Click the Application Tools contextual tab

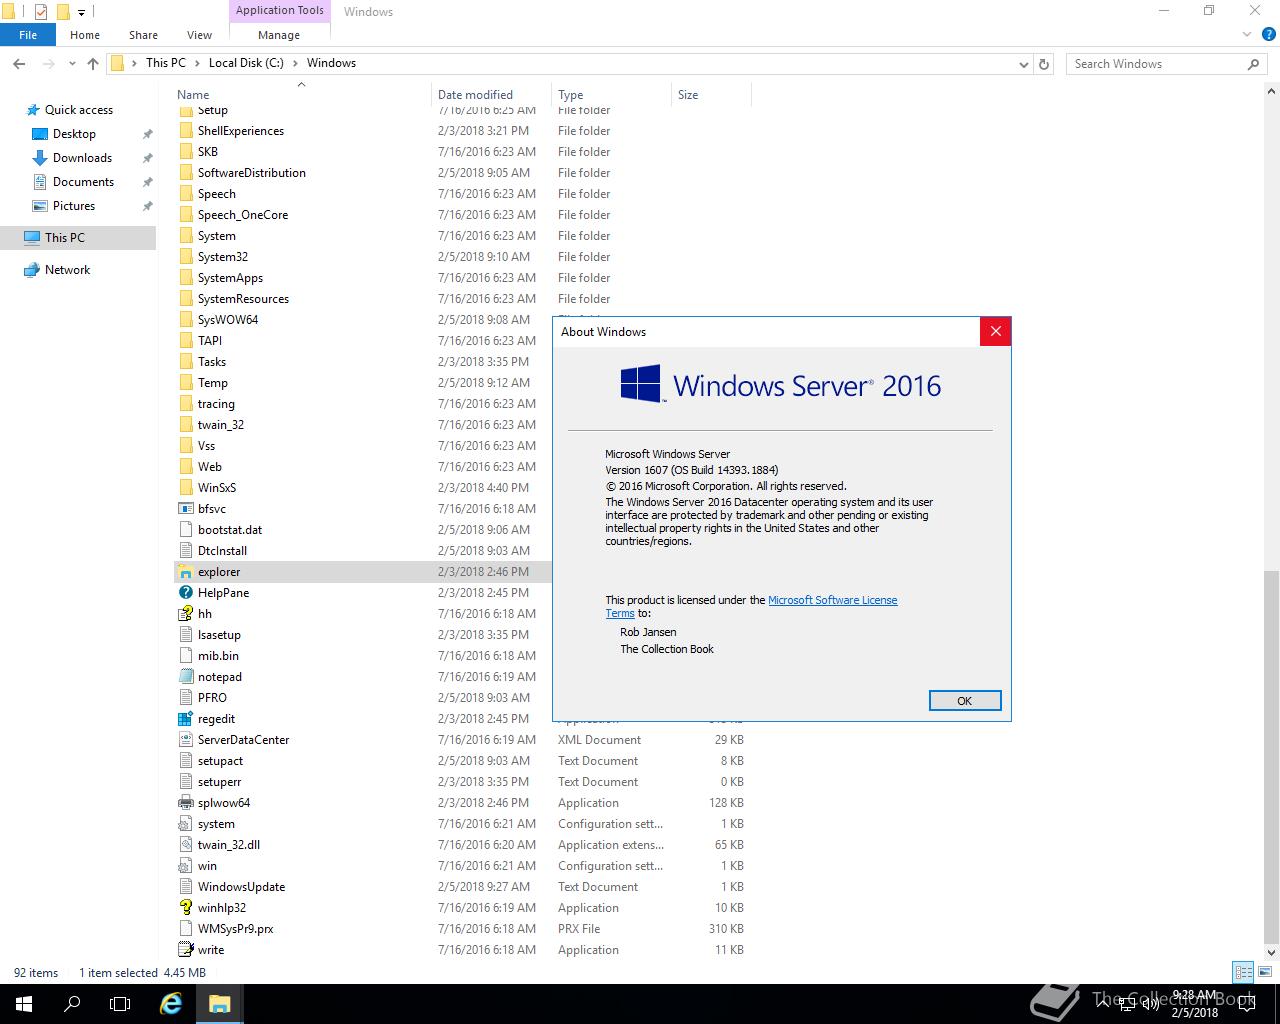point(280,11)
